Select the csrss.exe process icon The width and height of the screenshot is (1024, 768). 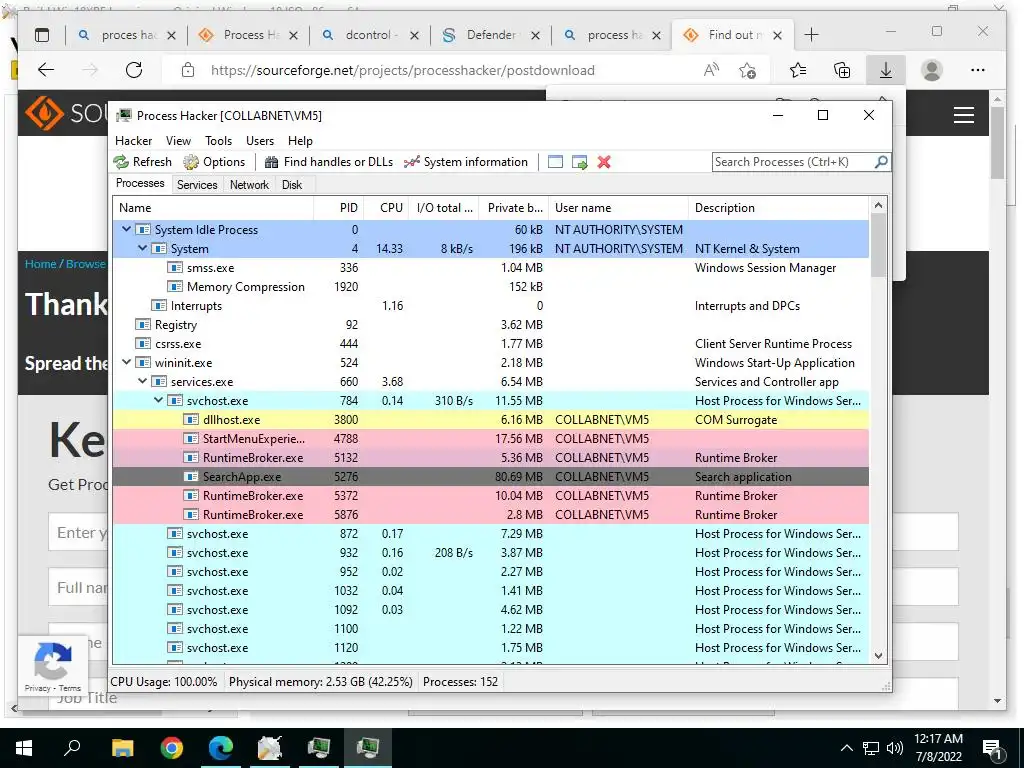click(x=143, y=344)
